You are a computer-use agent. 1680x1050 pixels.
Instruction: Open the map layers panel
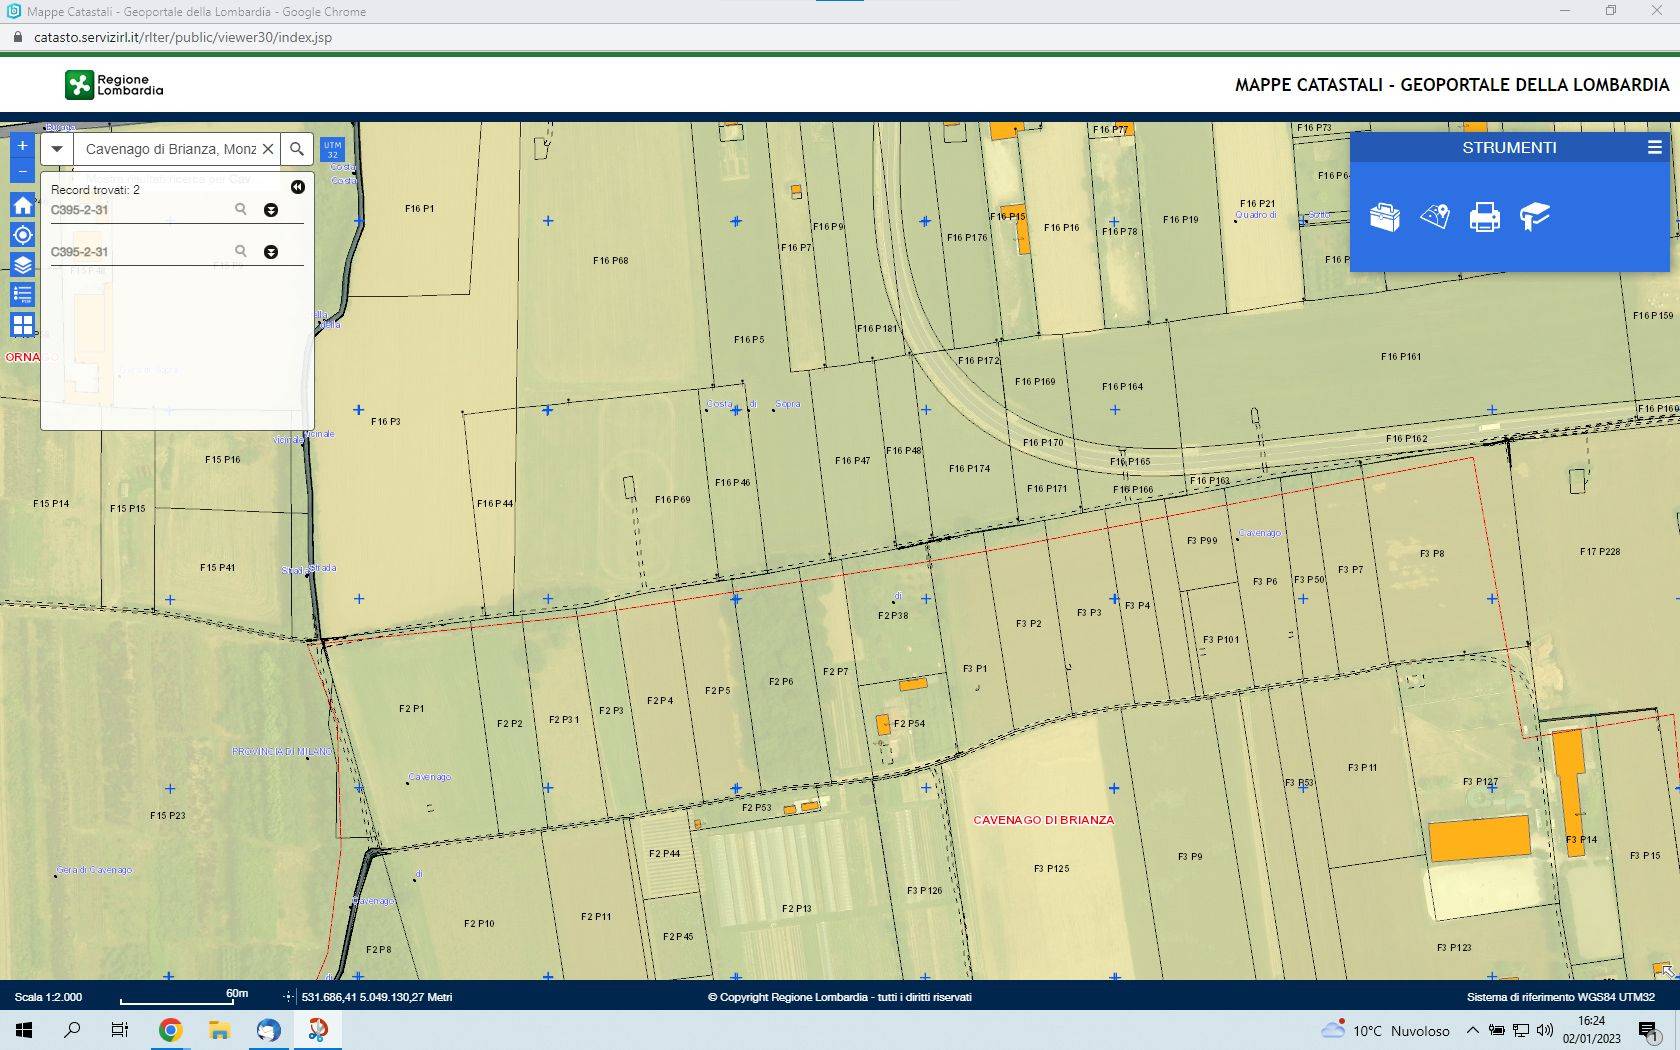pos(22,265)
